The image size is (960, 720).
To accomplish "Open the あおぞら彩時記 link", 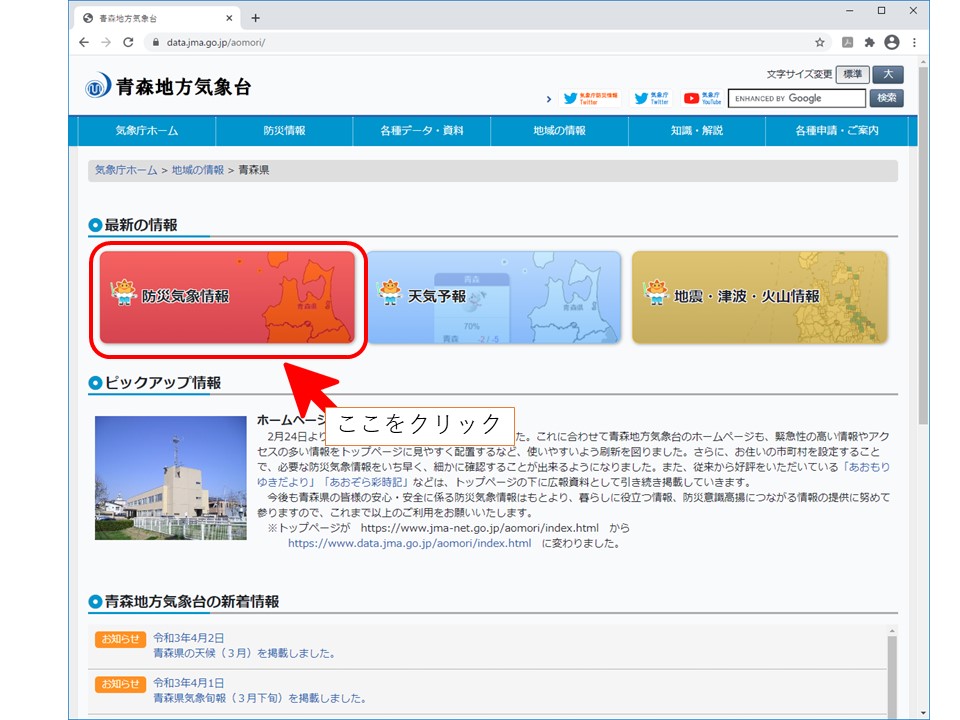I will [366, 482].
